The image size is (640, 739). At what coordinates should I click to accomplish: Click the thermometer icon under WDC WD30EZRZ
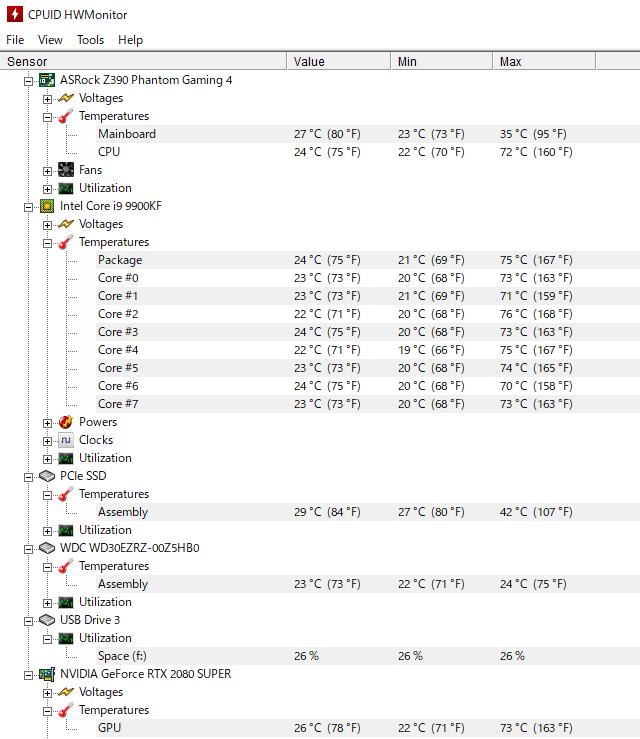(x=66, y=566)
